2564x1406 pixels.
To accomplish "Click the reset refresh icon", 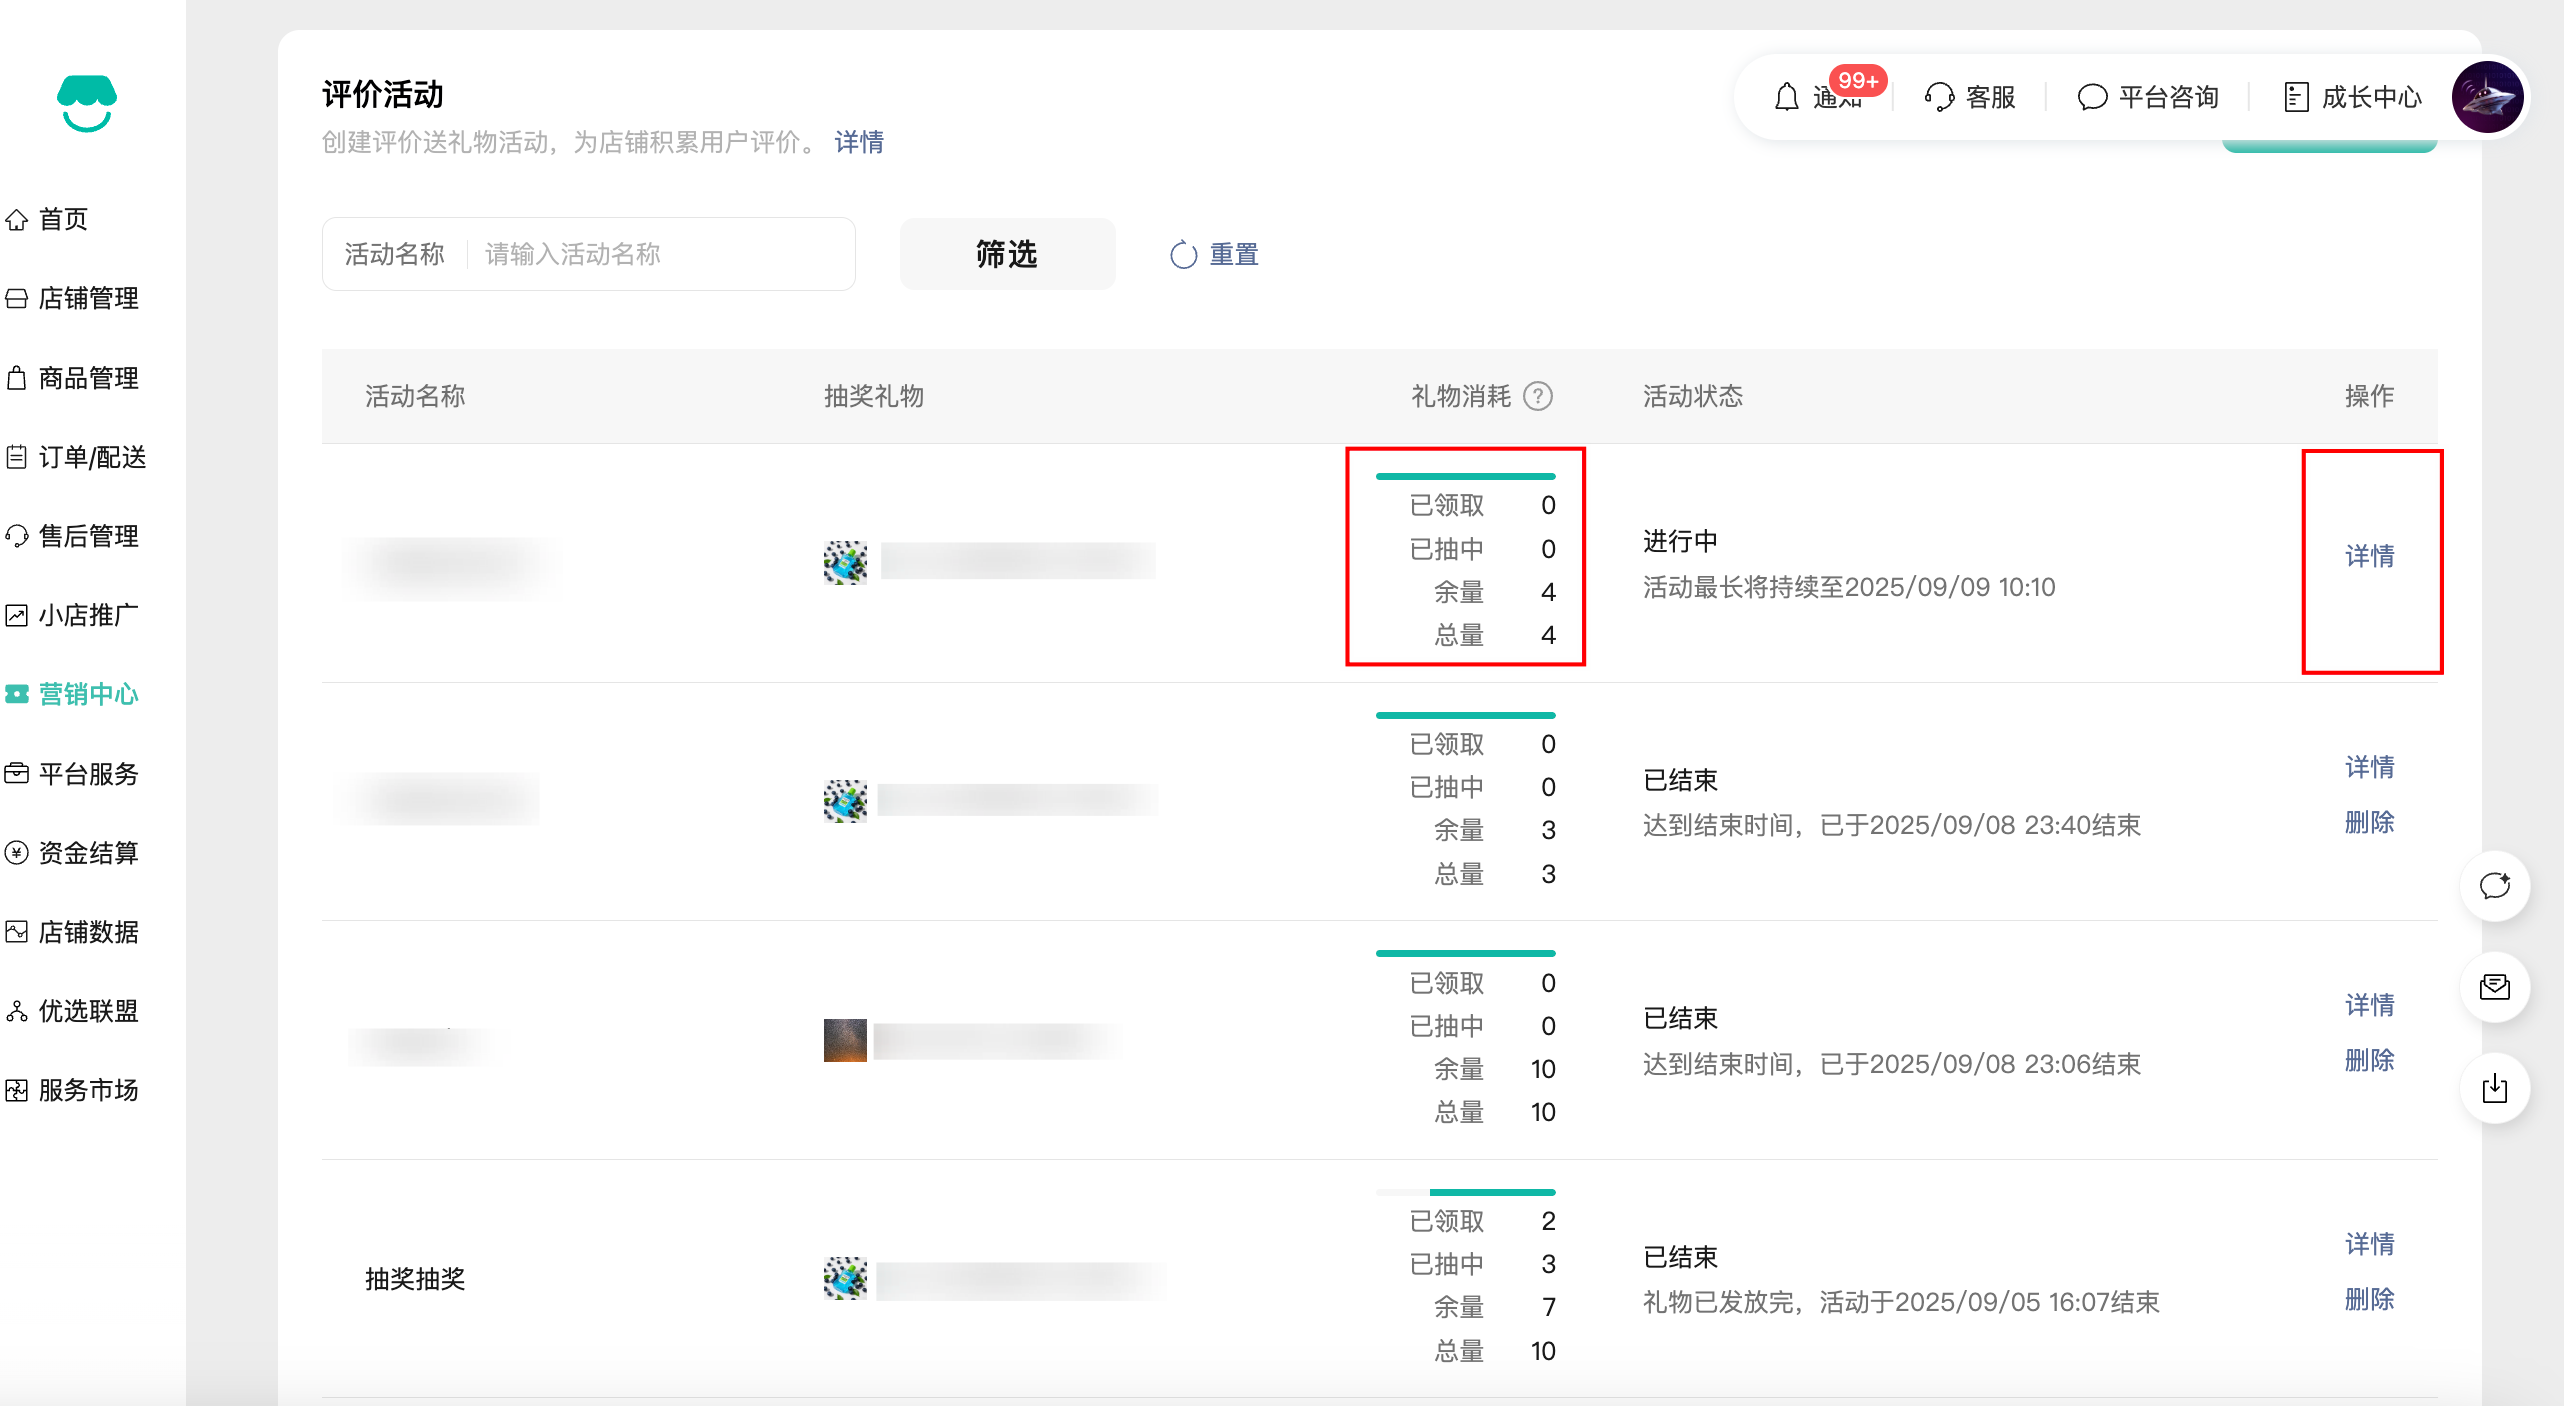I will point(1183,255).
